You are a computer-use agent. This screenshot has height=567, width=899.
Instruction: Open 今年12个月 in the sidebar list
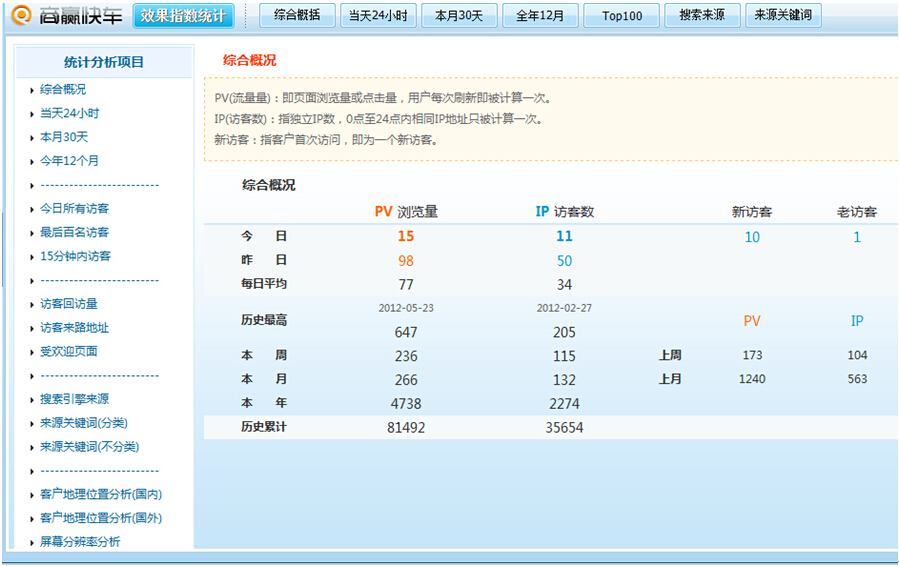(x=69, y=161)
